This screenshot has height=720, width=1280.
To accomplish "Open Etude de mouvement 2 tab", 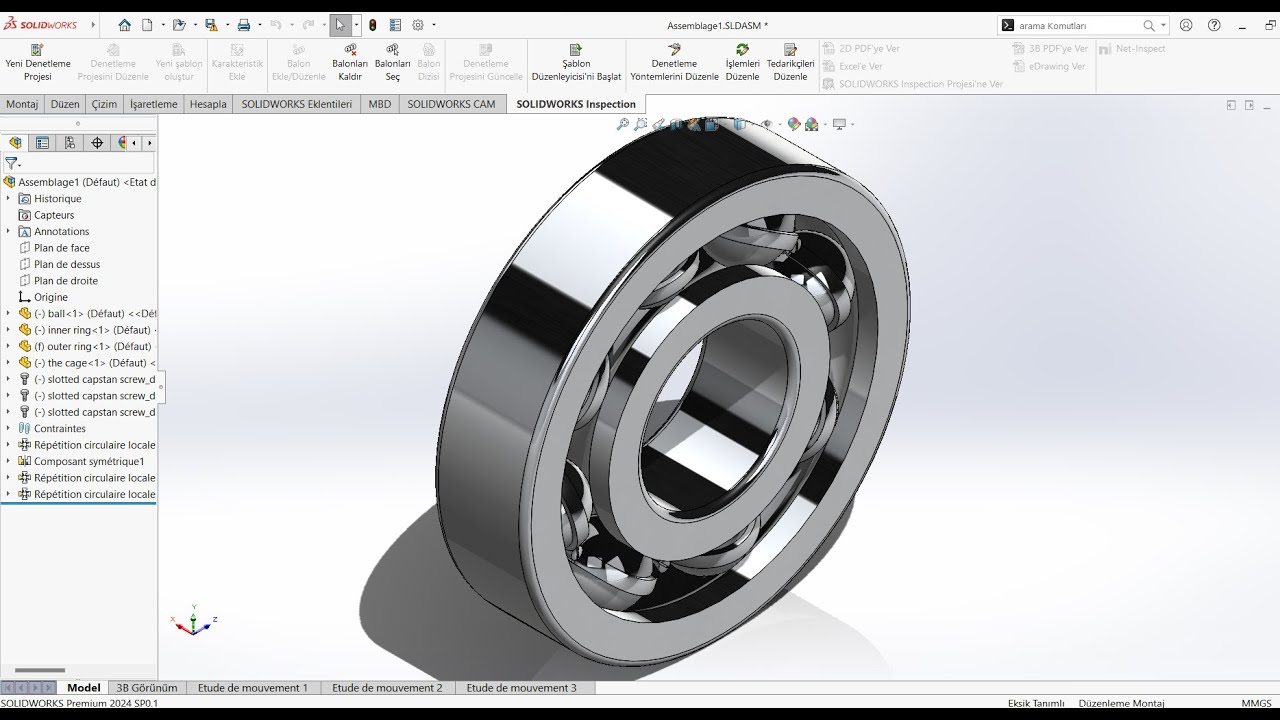I will coord(387,688).
